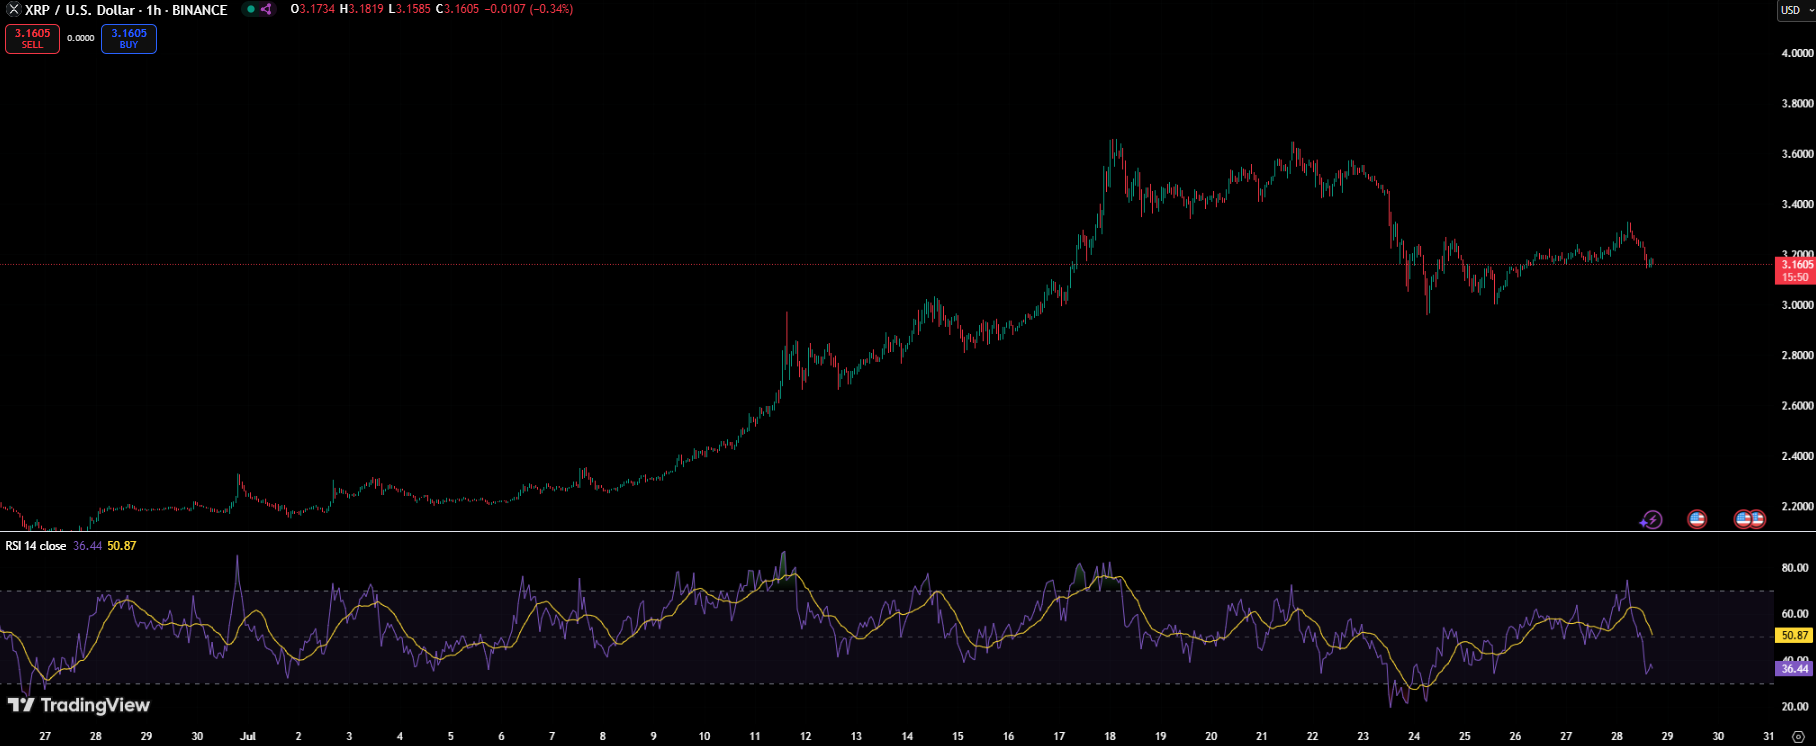Click the 2.2000 price axis label

tap(1797, 506)
